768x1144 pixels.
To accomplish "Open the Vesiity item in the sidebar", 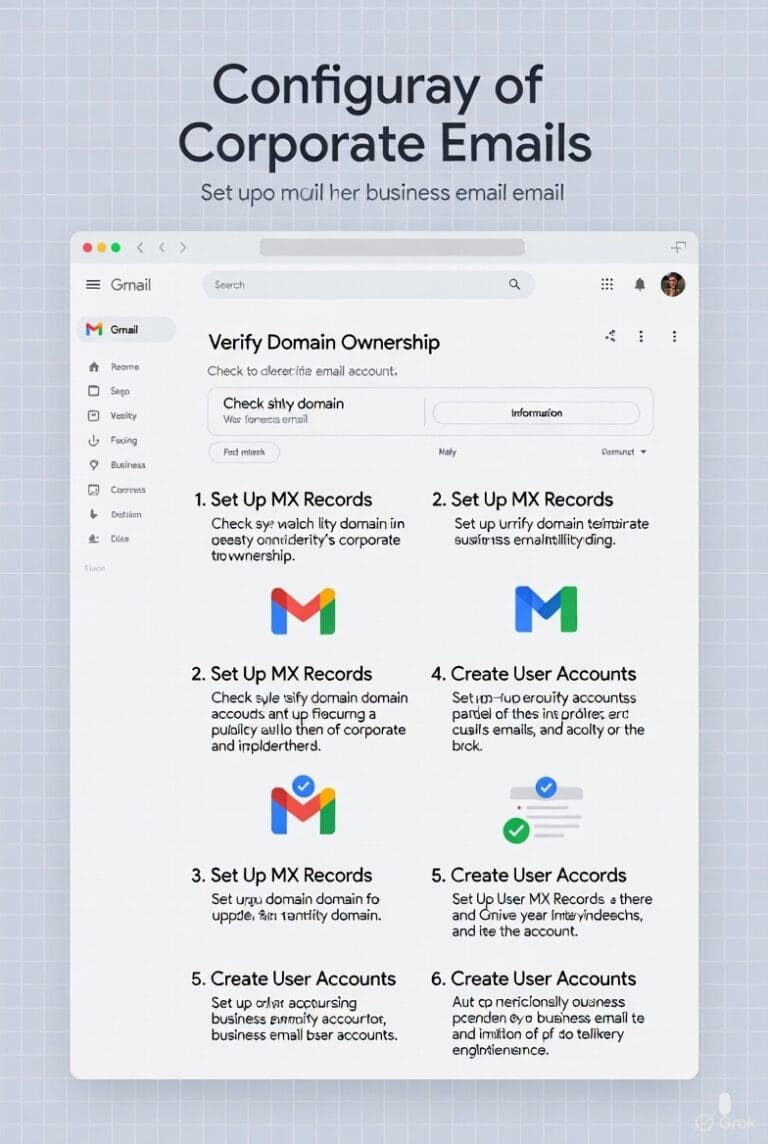I will click(113, 416).
